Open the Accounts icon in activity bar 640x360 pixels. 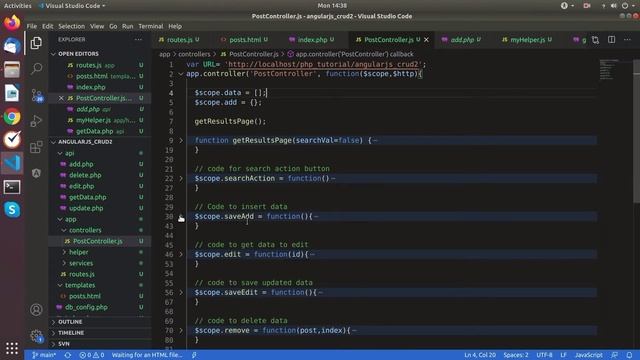[x=36, y=310]
